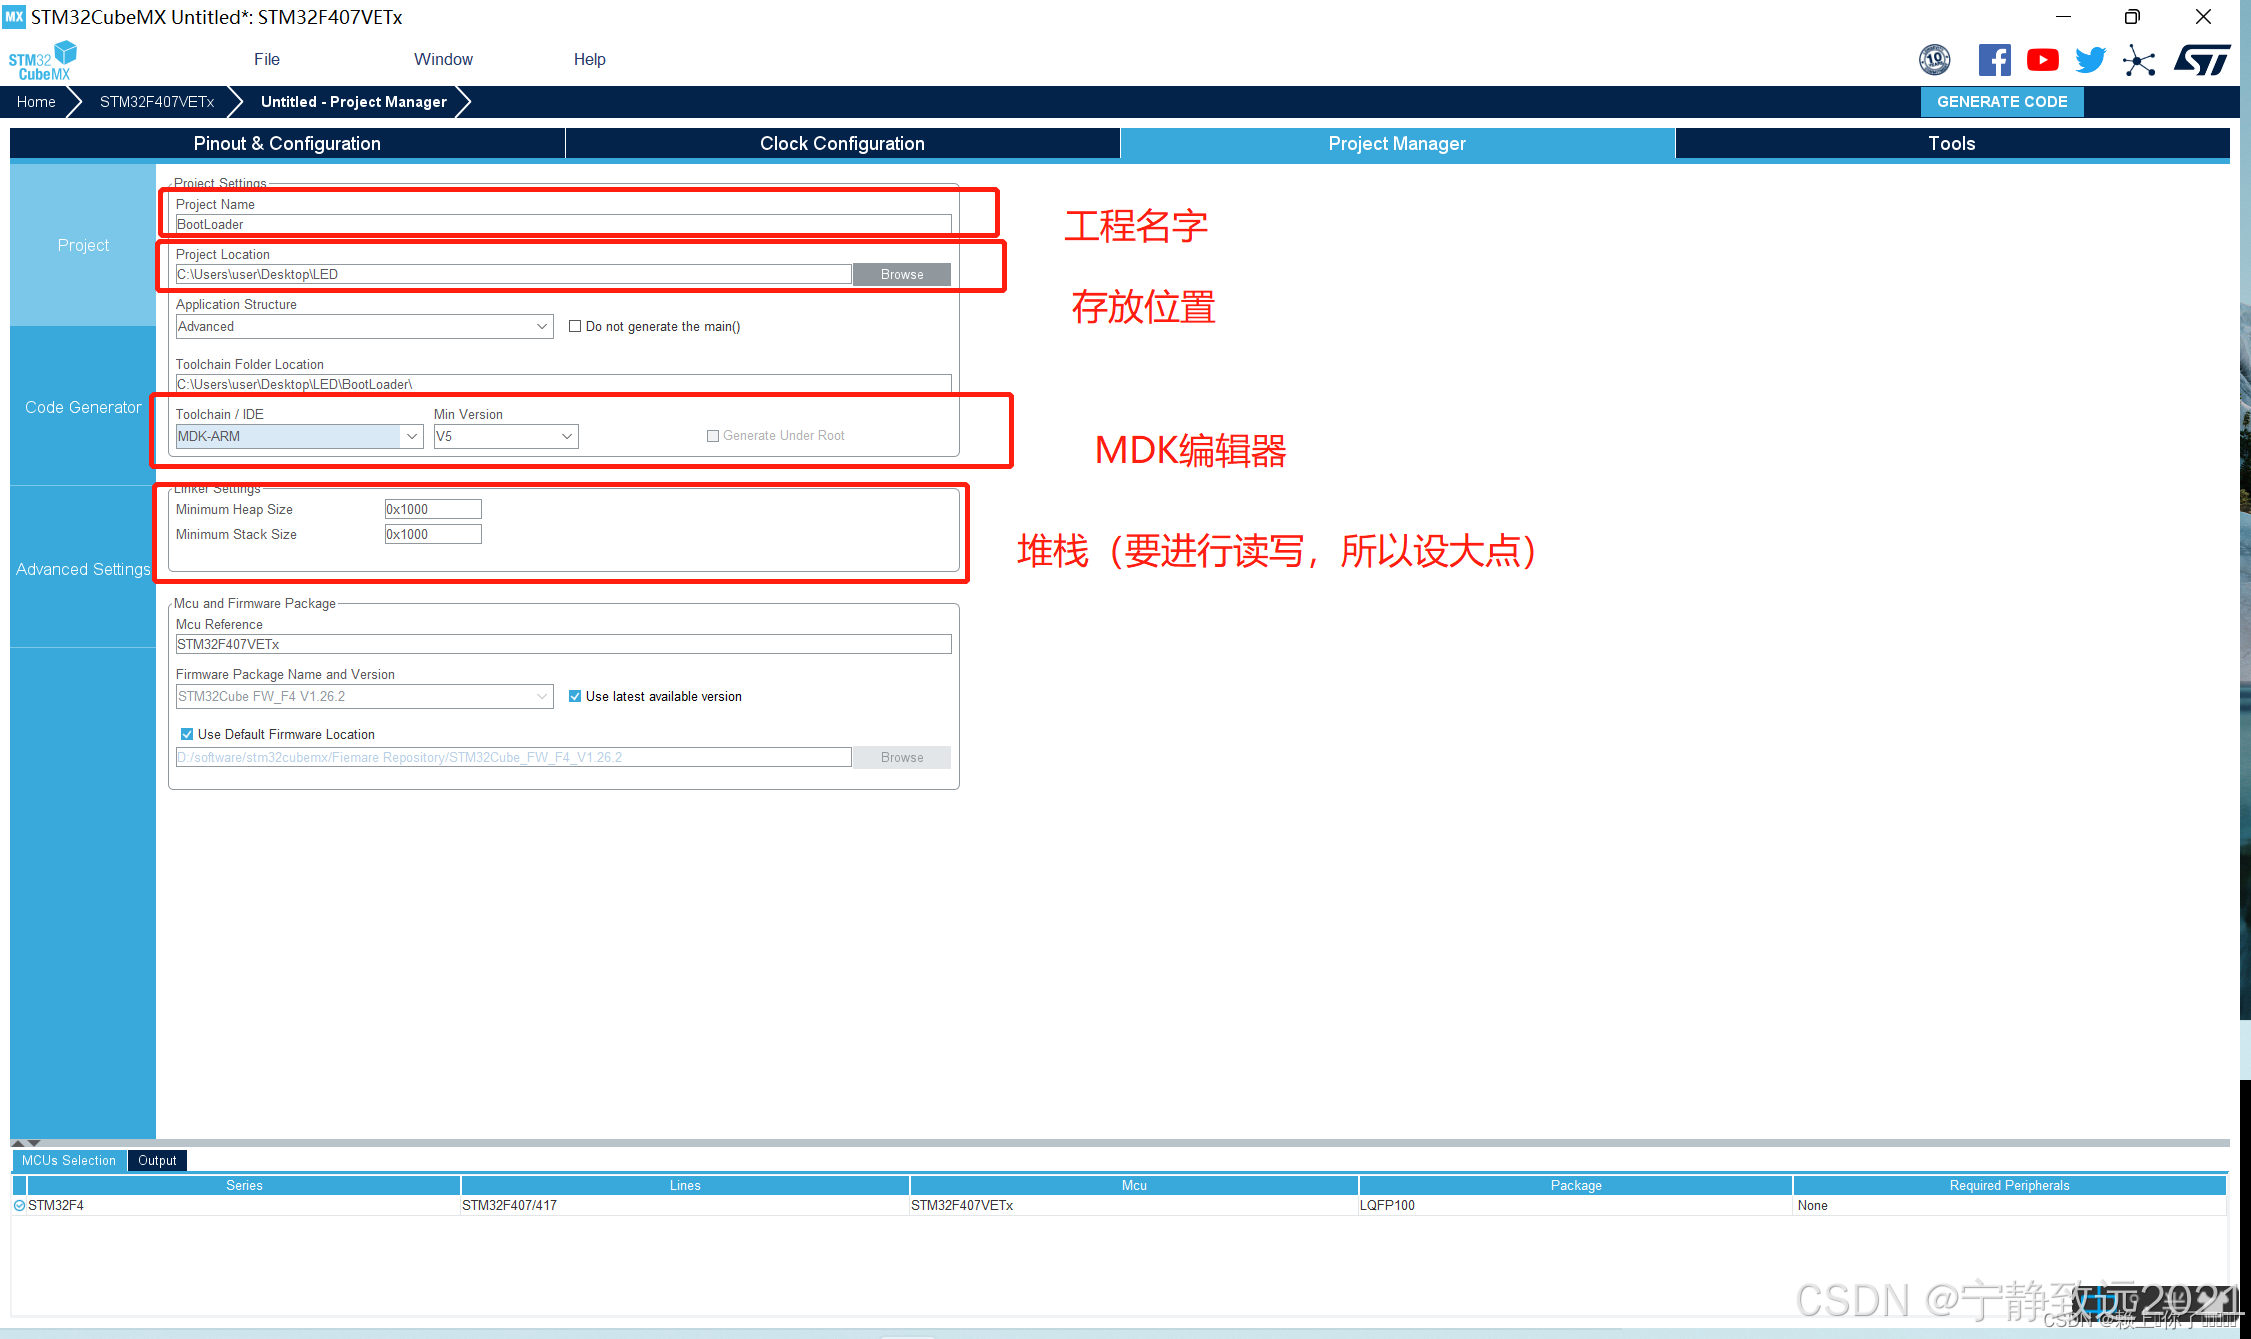The width and height of the screenshot is (2251, 1339).
Task: Click Untitled - Project Manager breadcrumb
Action: point(354,102)
